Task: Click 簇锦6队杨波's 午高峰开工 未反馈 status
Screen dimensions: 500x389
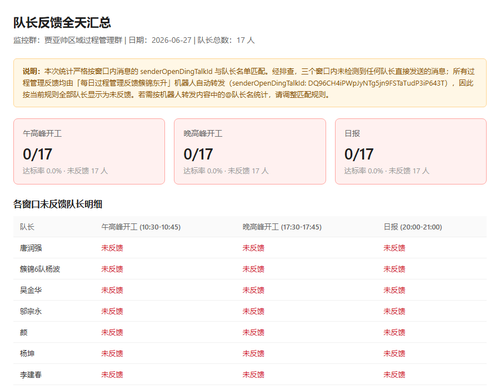Action: tap(112, 269)
